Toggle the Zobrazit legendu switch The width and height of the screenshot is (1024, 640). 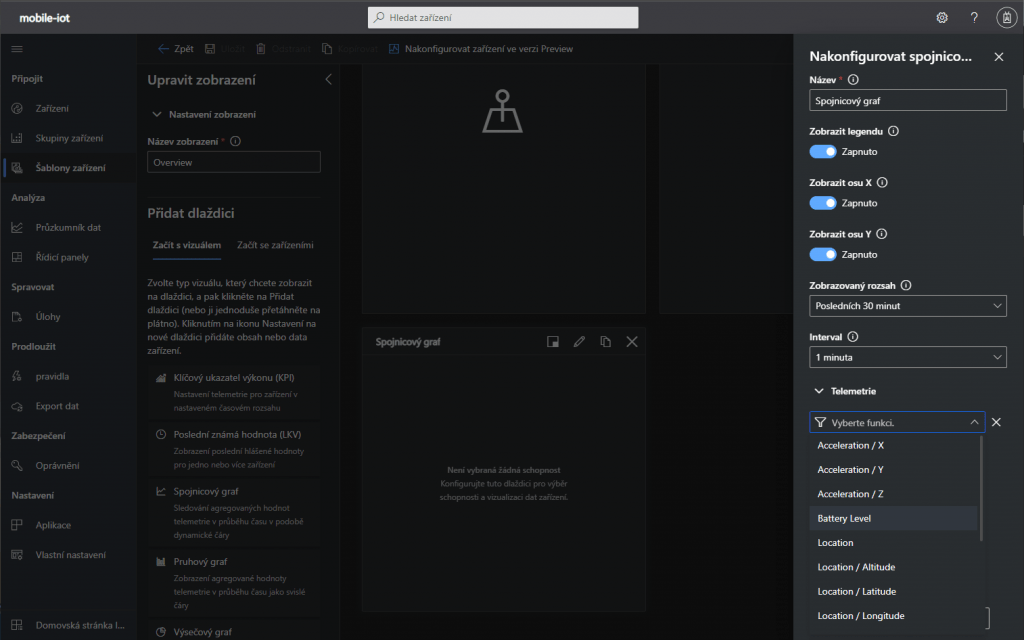(823, 151)
